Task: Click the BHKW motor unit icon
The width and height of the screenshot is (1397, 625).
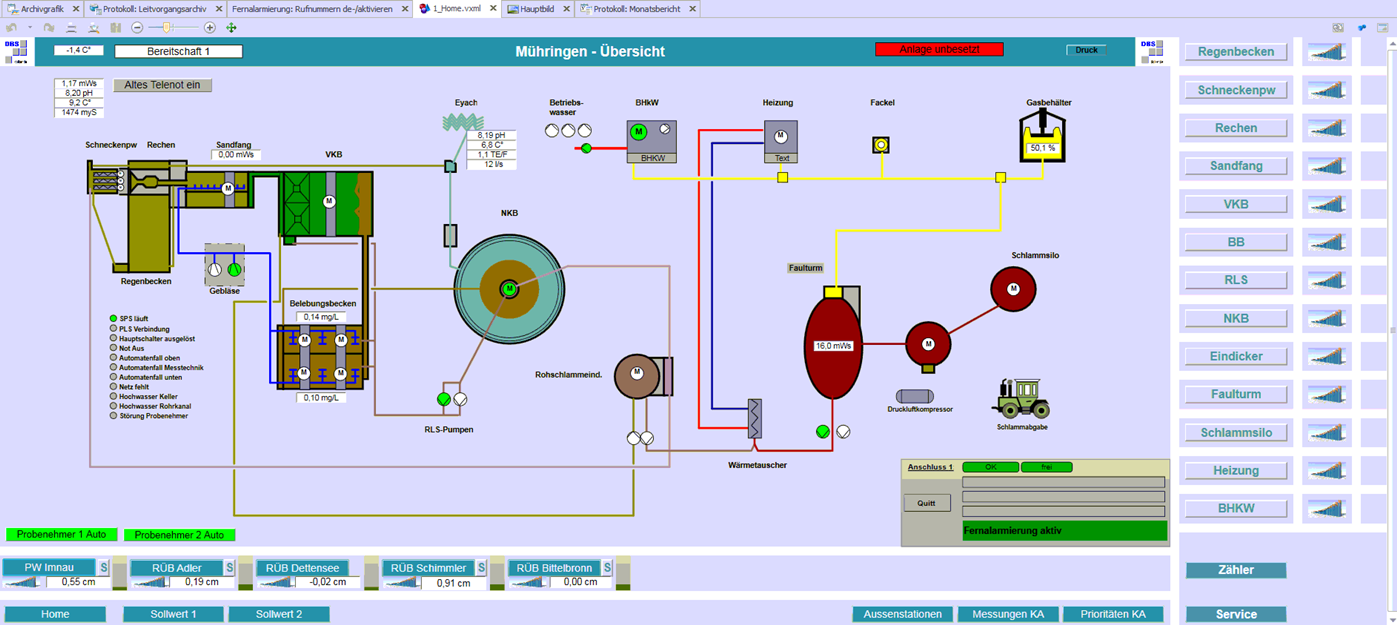Action: pos(651,138)
